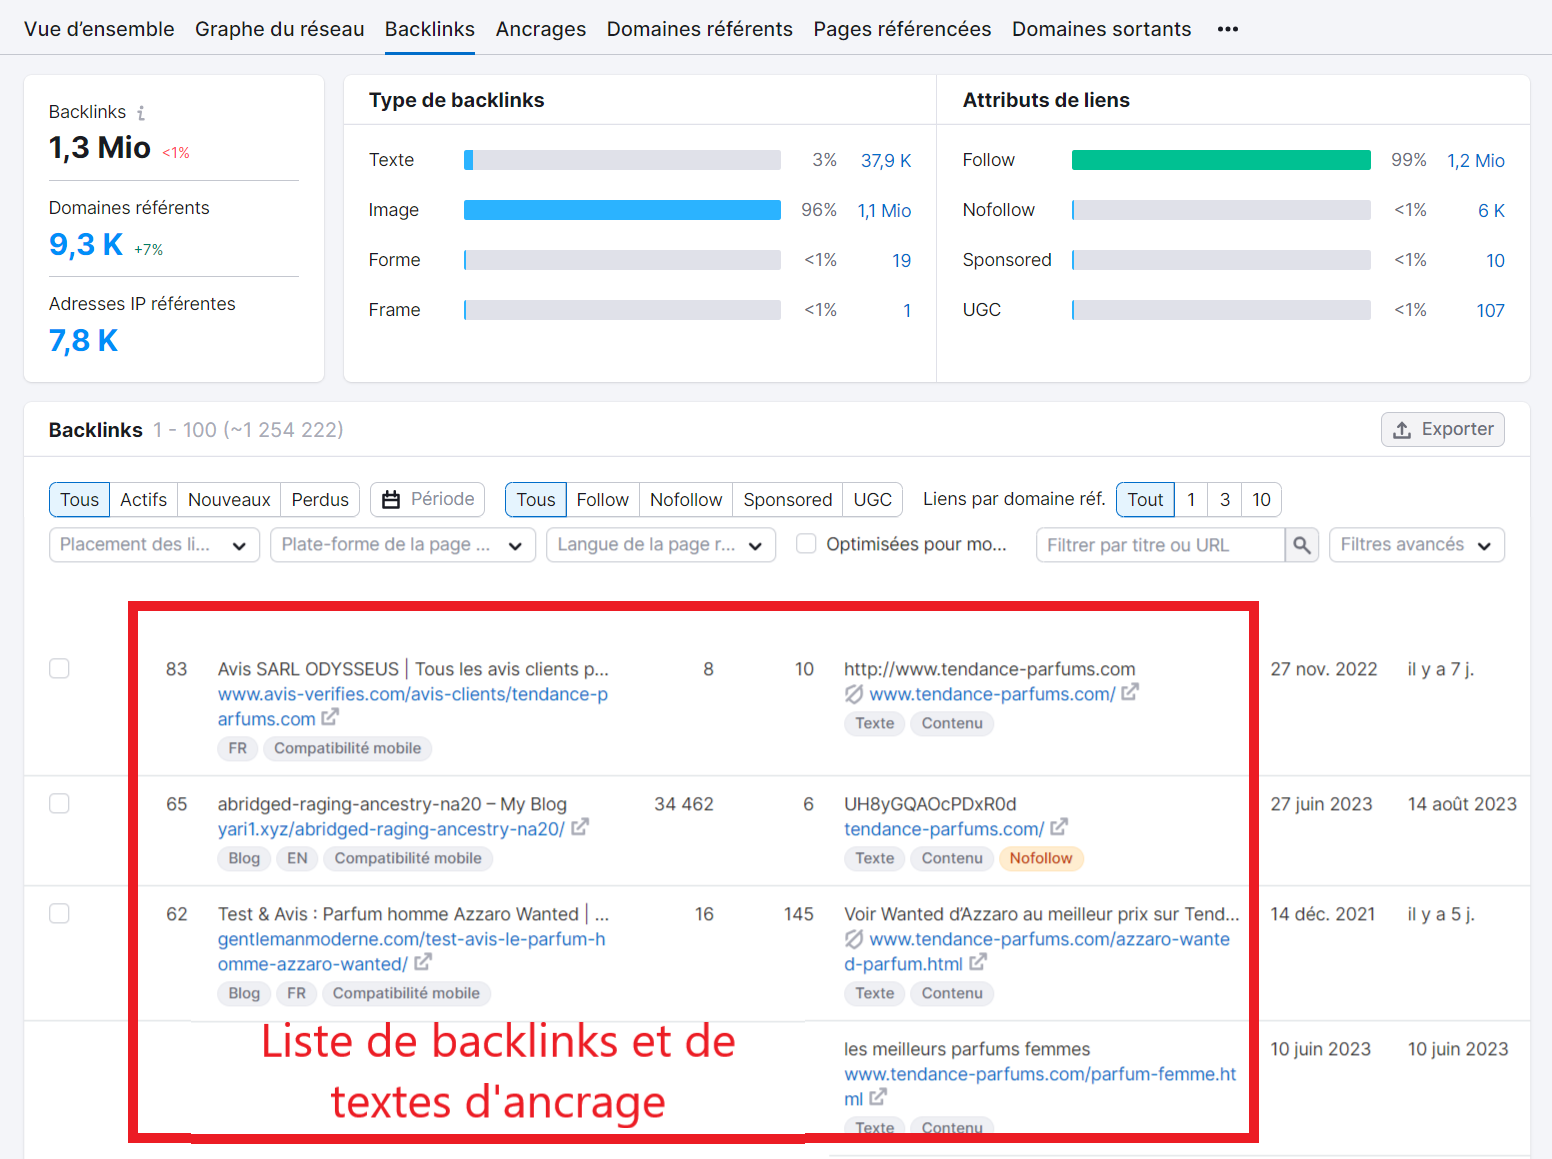Image resolution: width=1552 pixels, height=1159 pixels.
Task: Click the search magnifier icon
Action: point(1301,545)
